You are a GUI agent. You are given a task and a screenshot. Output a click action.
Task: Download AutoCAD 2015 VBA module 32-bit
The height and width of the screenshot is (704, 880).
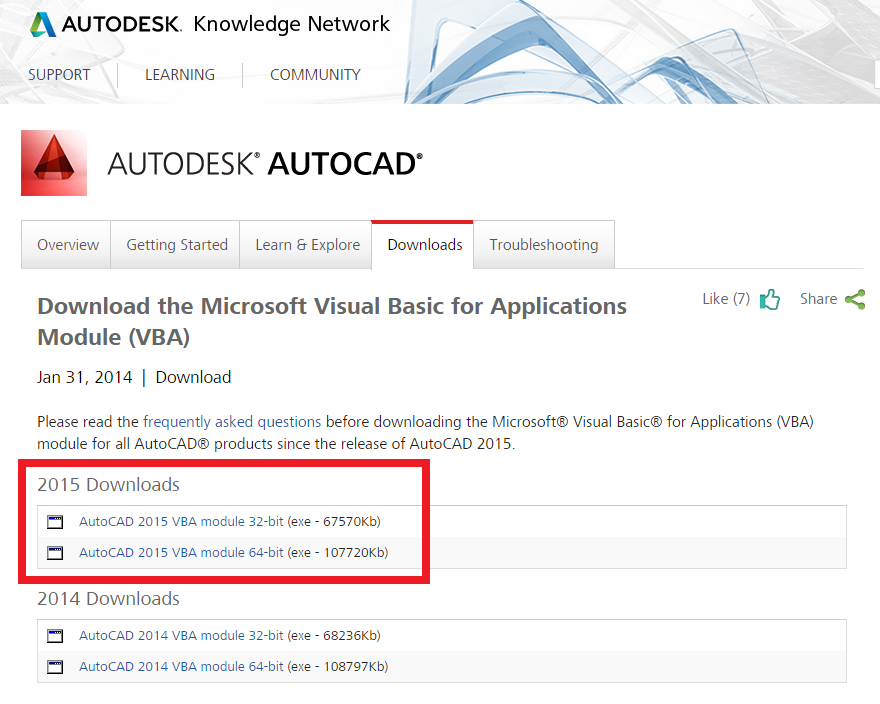pyautogui.click(x=181, y=522)
